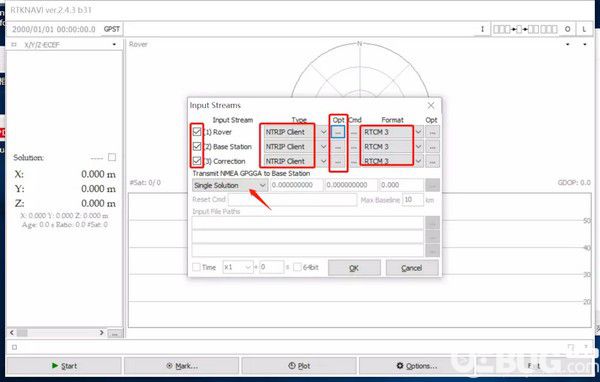
Task: Click the first Input File Paths field
Action: click(x=308, y=223)
